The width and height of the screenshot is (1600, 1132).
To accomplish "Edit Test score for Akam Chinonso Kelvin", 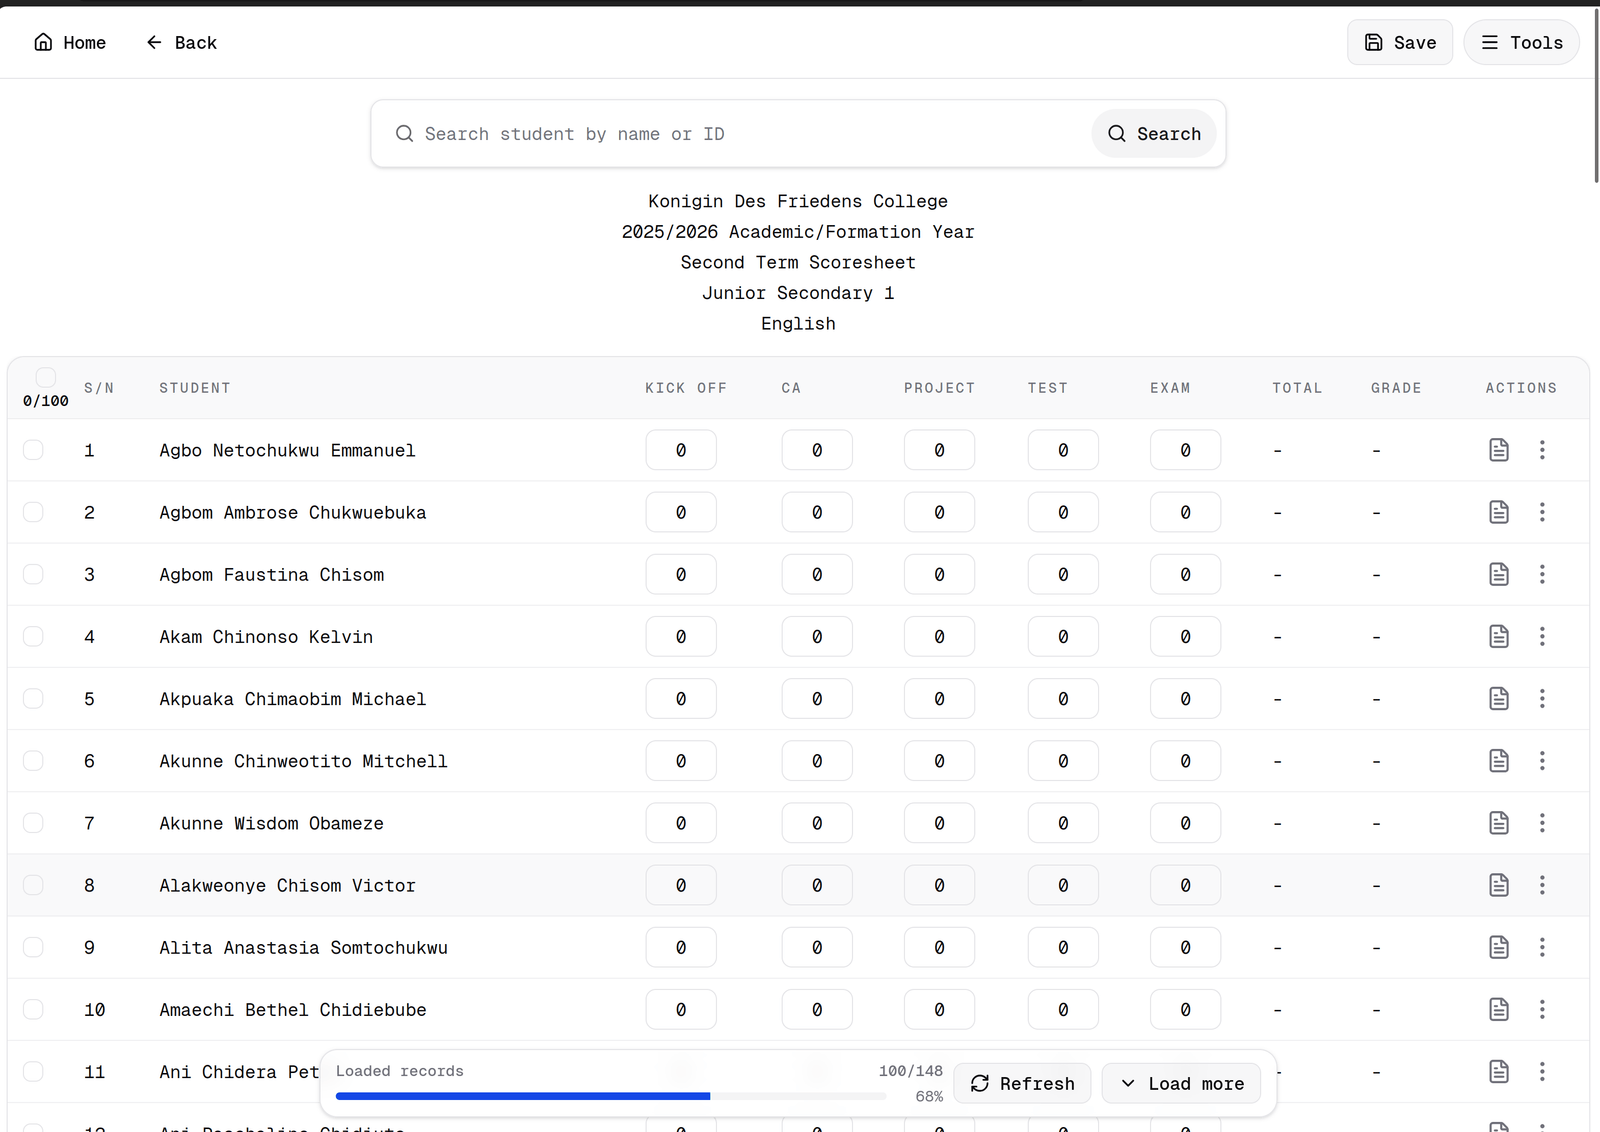I will pos(1063,636).
